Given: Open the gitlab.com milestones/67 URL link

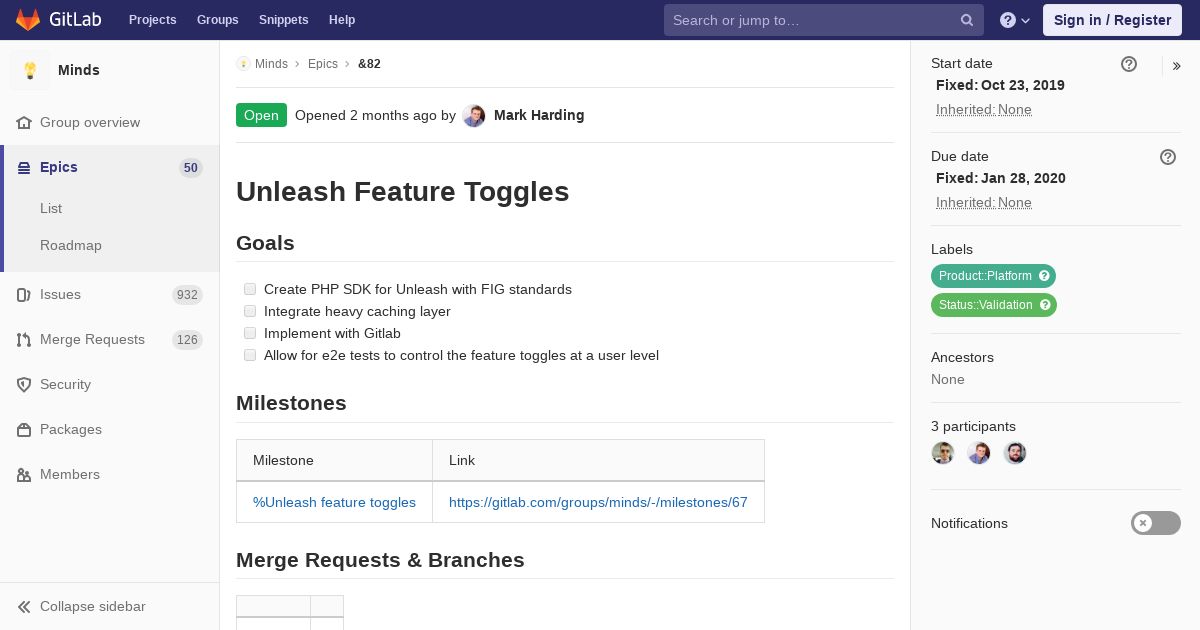Looking at the screenshot, I should pyautogui.click(x=598, y=502).
